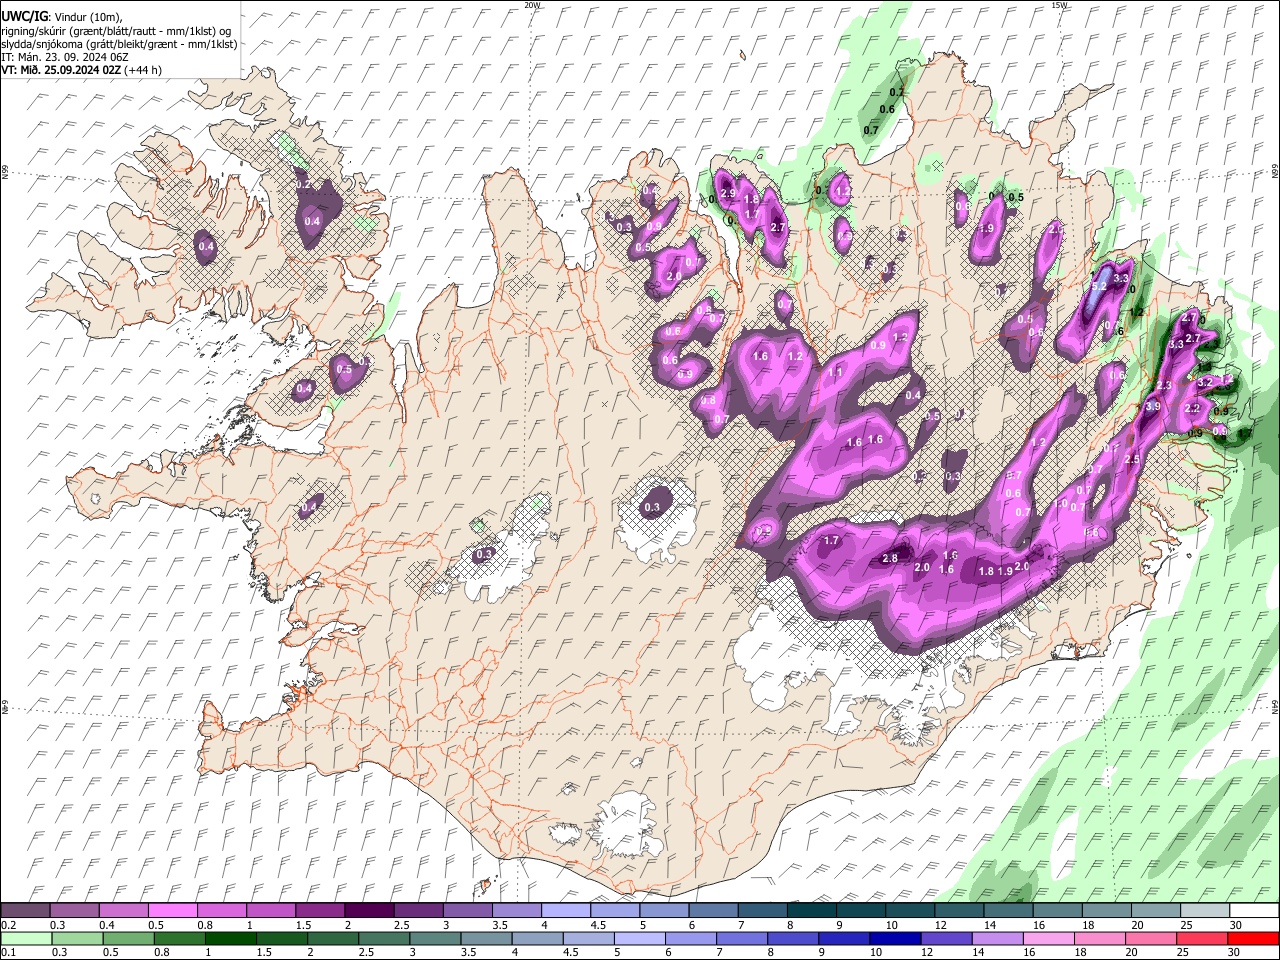Click the '2.9' snowfall value on the map
The width and height of the screenshot is (1280, 960).
(728, 194)
